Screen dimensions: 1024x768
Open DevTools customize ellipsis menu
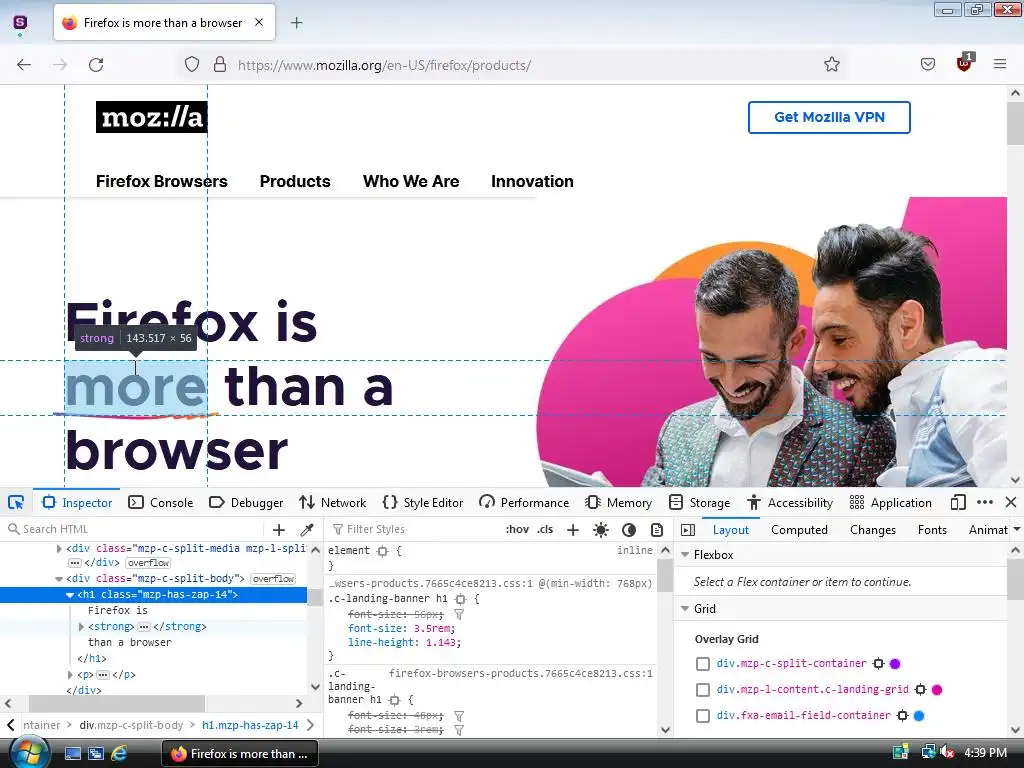[985, 502]
